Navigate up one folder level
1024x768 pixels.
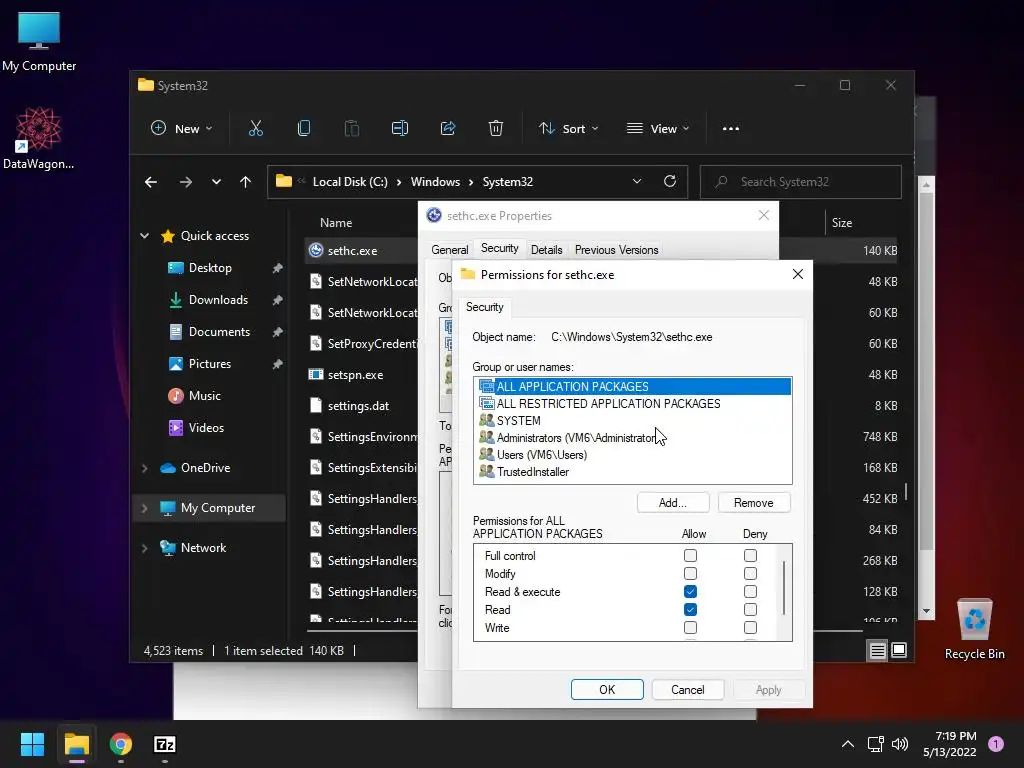point(246,182)
